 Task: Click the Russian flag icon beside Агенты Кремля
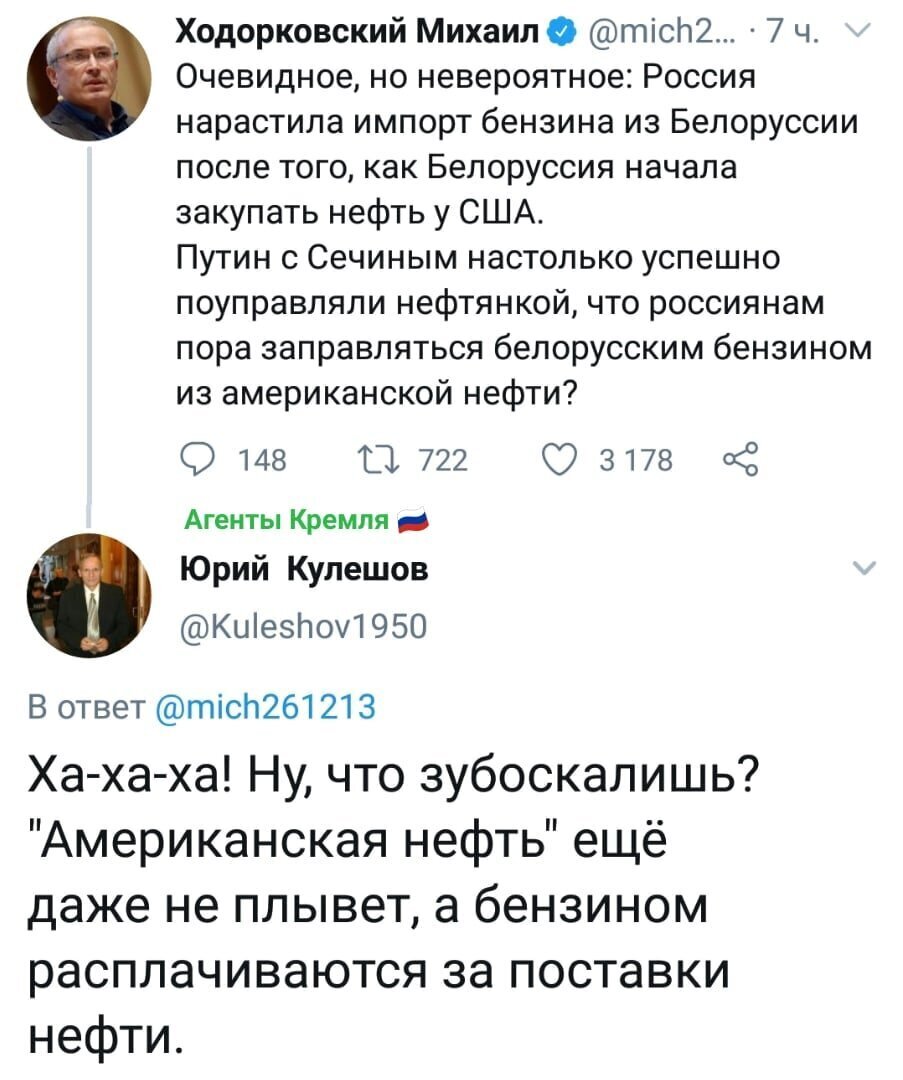point(414,521)
